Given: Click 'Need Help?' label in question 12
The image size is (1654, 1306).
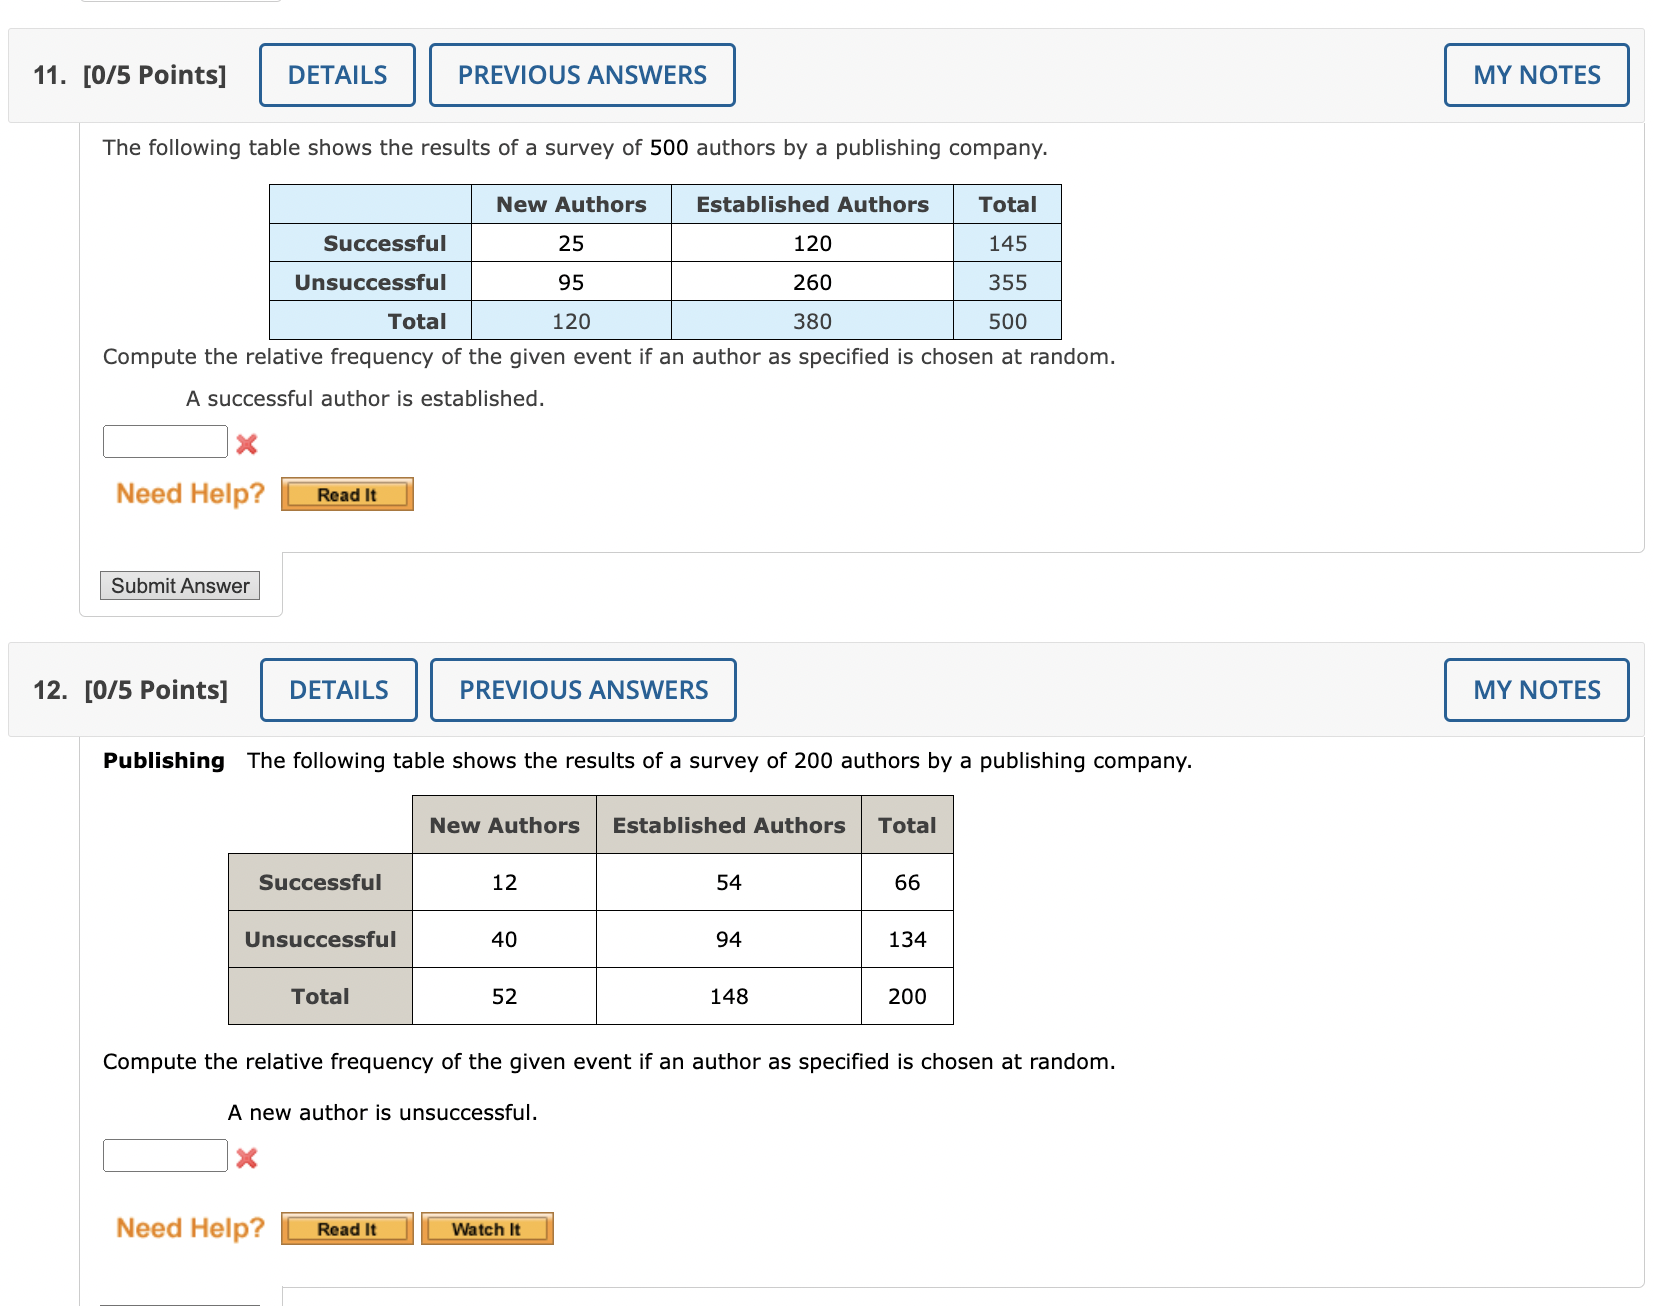Looking at the screenshot, I should pos(190,1227).
